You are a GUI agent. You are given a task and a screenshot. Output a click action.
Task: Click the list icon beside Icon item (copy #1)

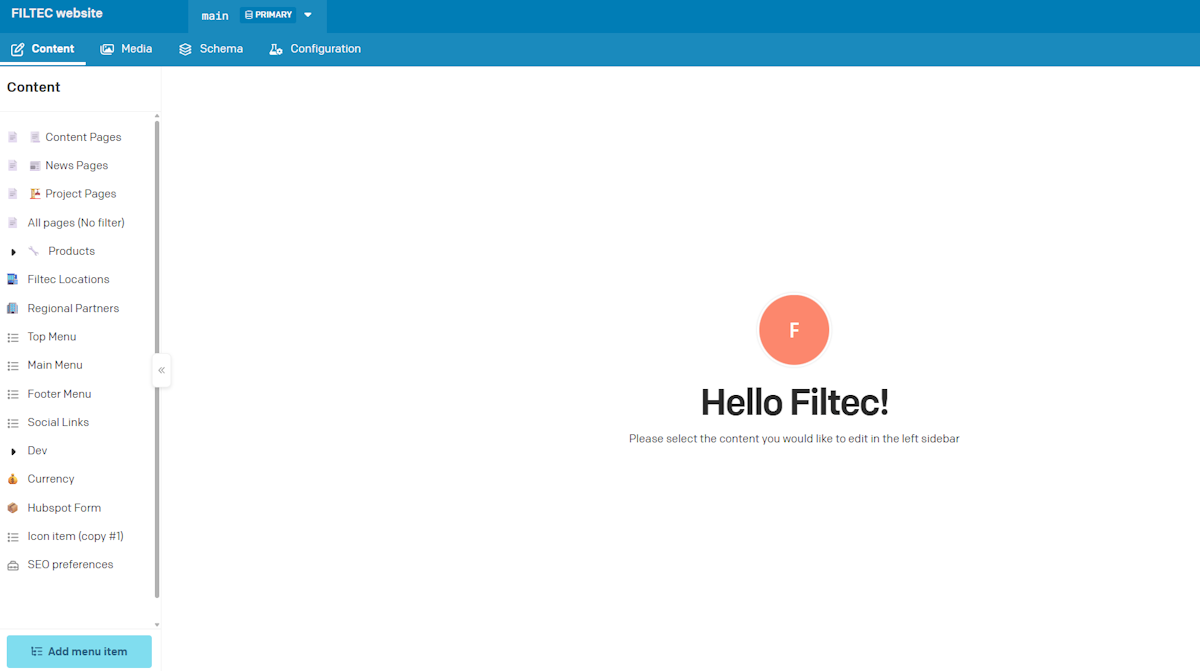tap(13, 537)
